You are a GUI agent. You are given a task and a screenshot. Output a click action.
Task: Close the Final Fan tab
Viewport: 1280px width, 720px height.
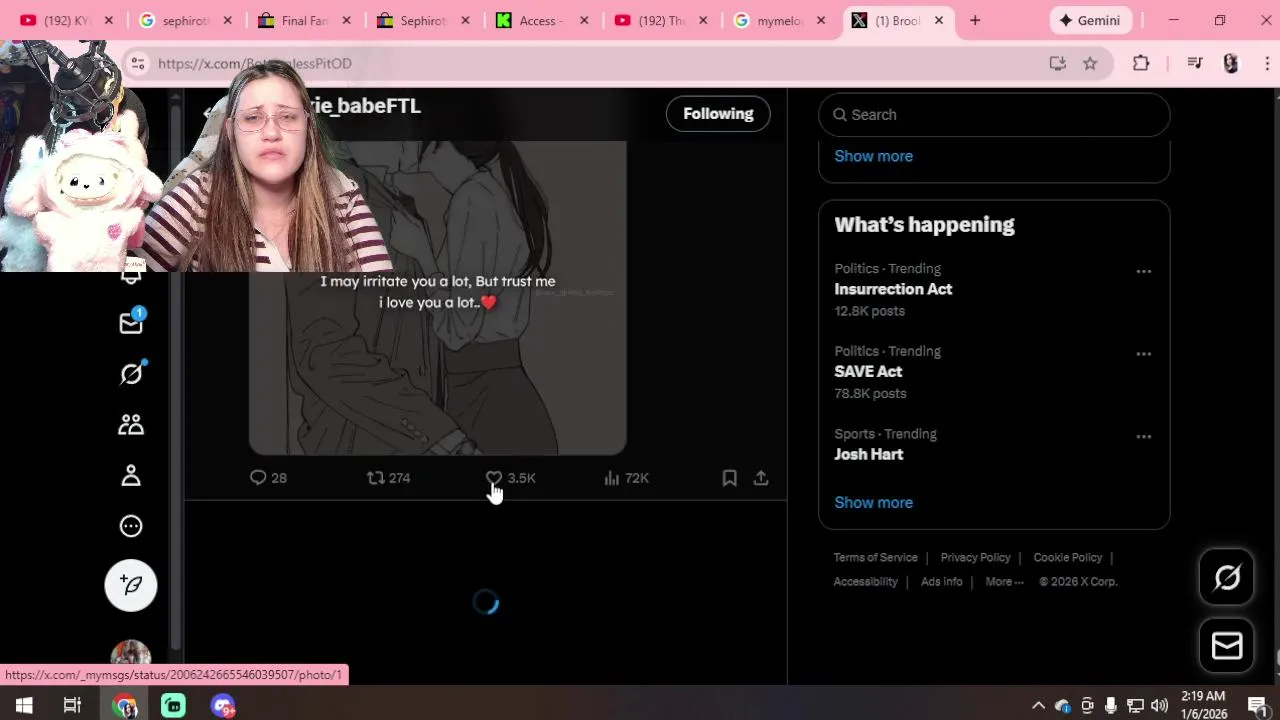tap(346, 20)
